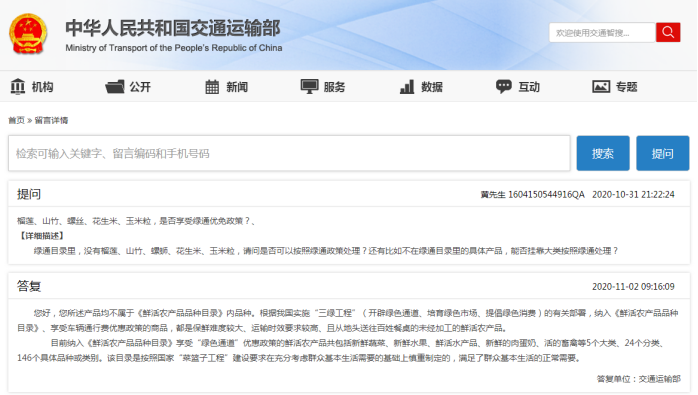Image resolution: width=698 pixels, height=395 pixels.
Task: Click the 公开 folder icon
Action: [115, 86]
